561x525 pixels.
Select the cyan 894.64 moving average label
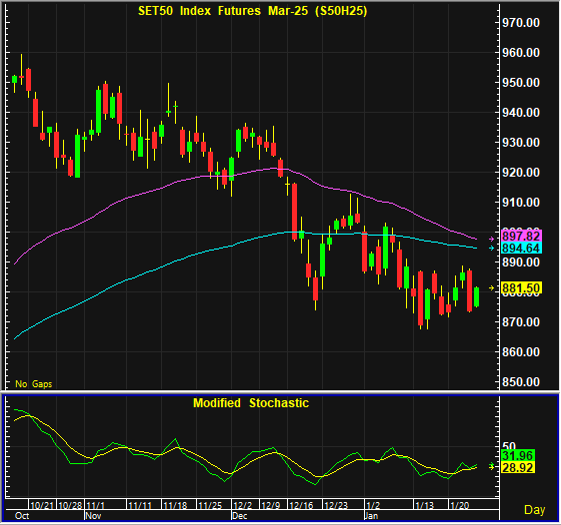[x=521, y=248]
